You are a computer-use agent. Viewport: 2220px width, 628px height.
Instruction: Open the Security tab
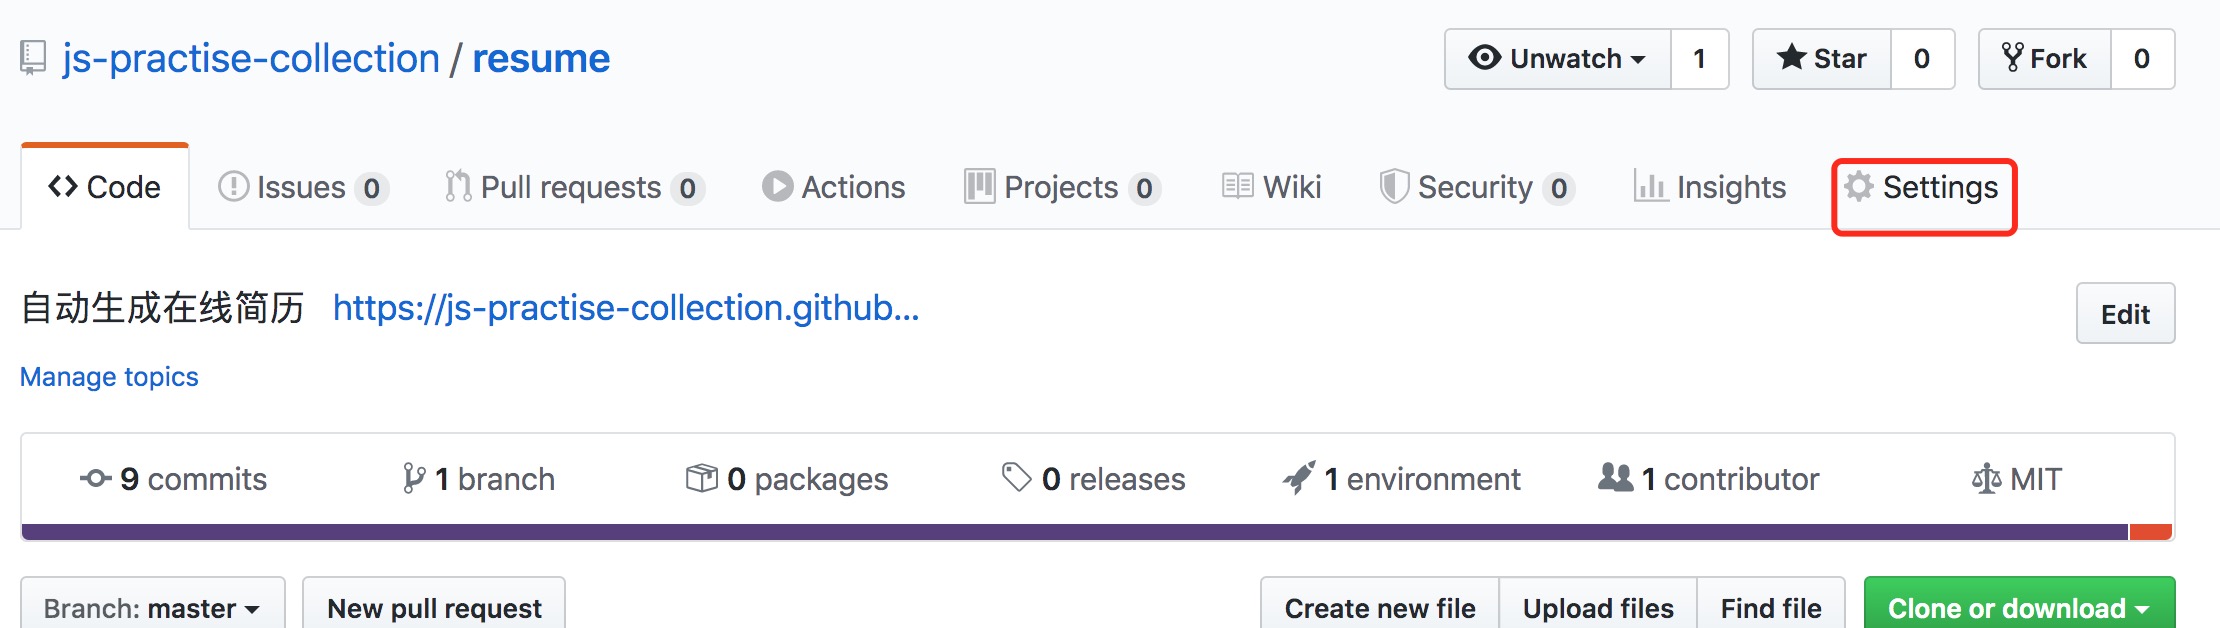point(1477,187)
